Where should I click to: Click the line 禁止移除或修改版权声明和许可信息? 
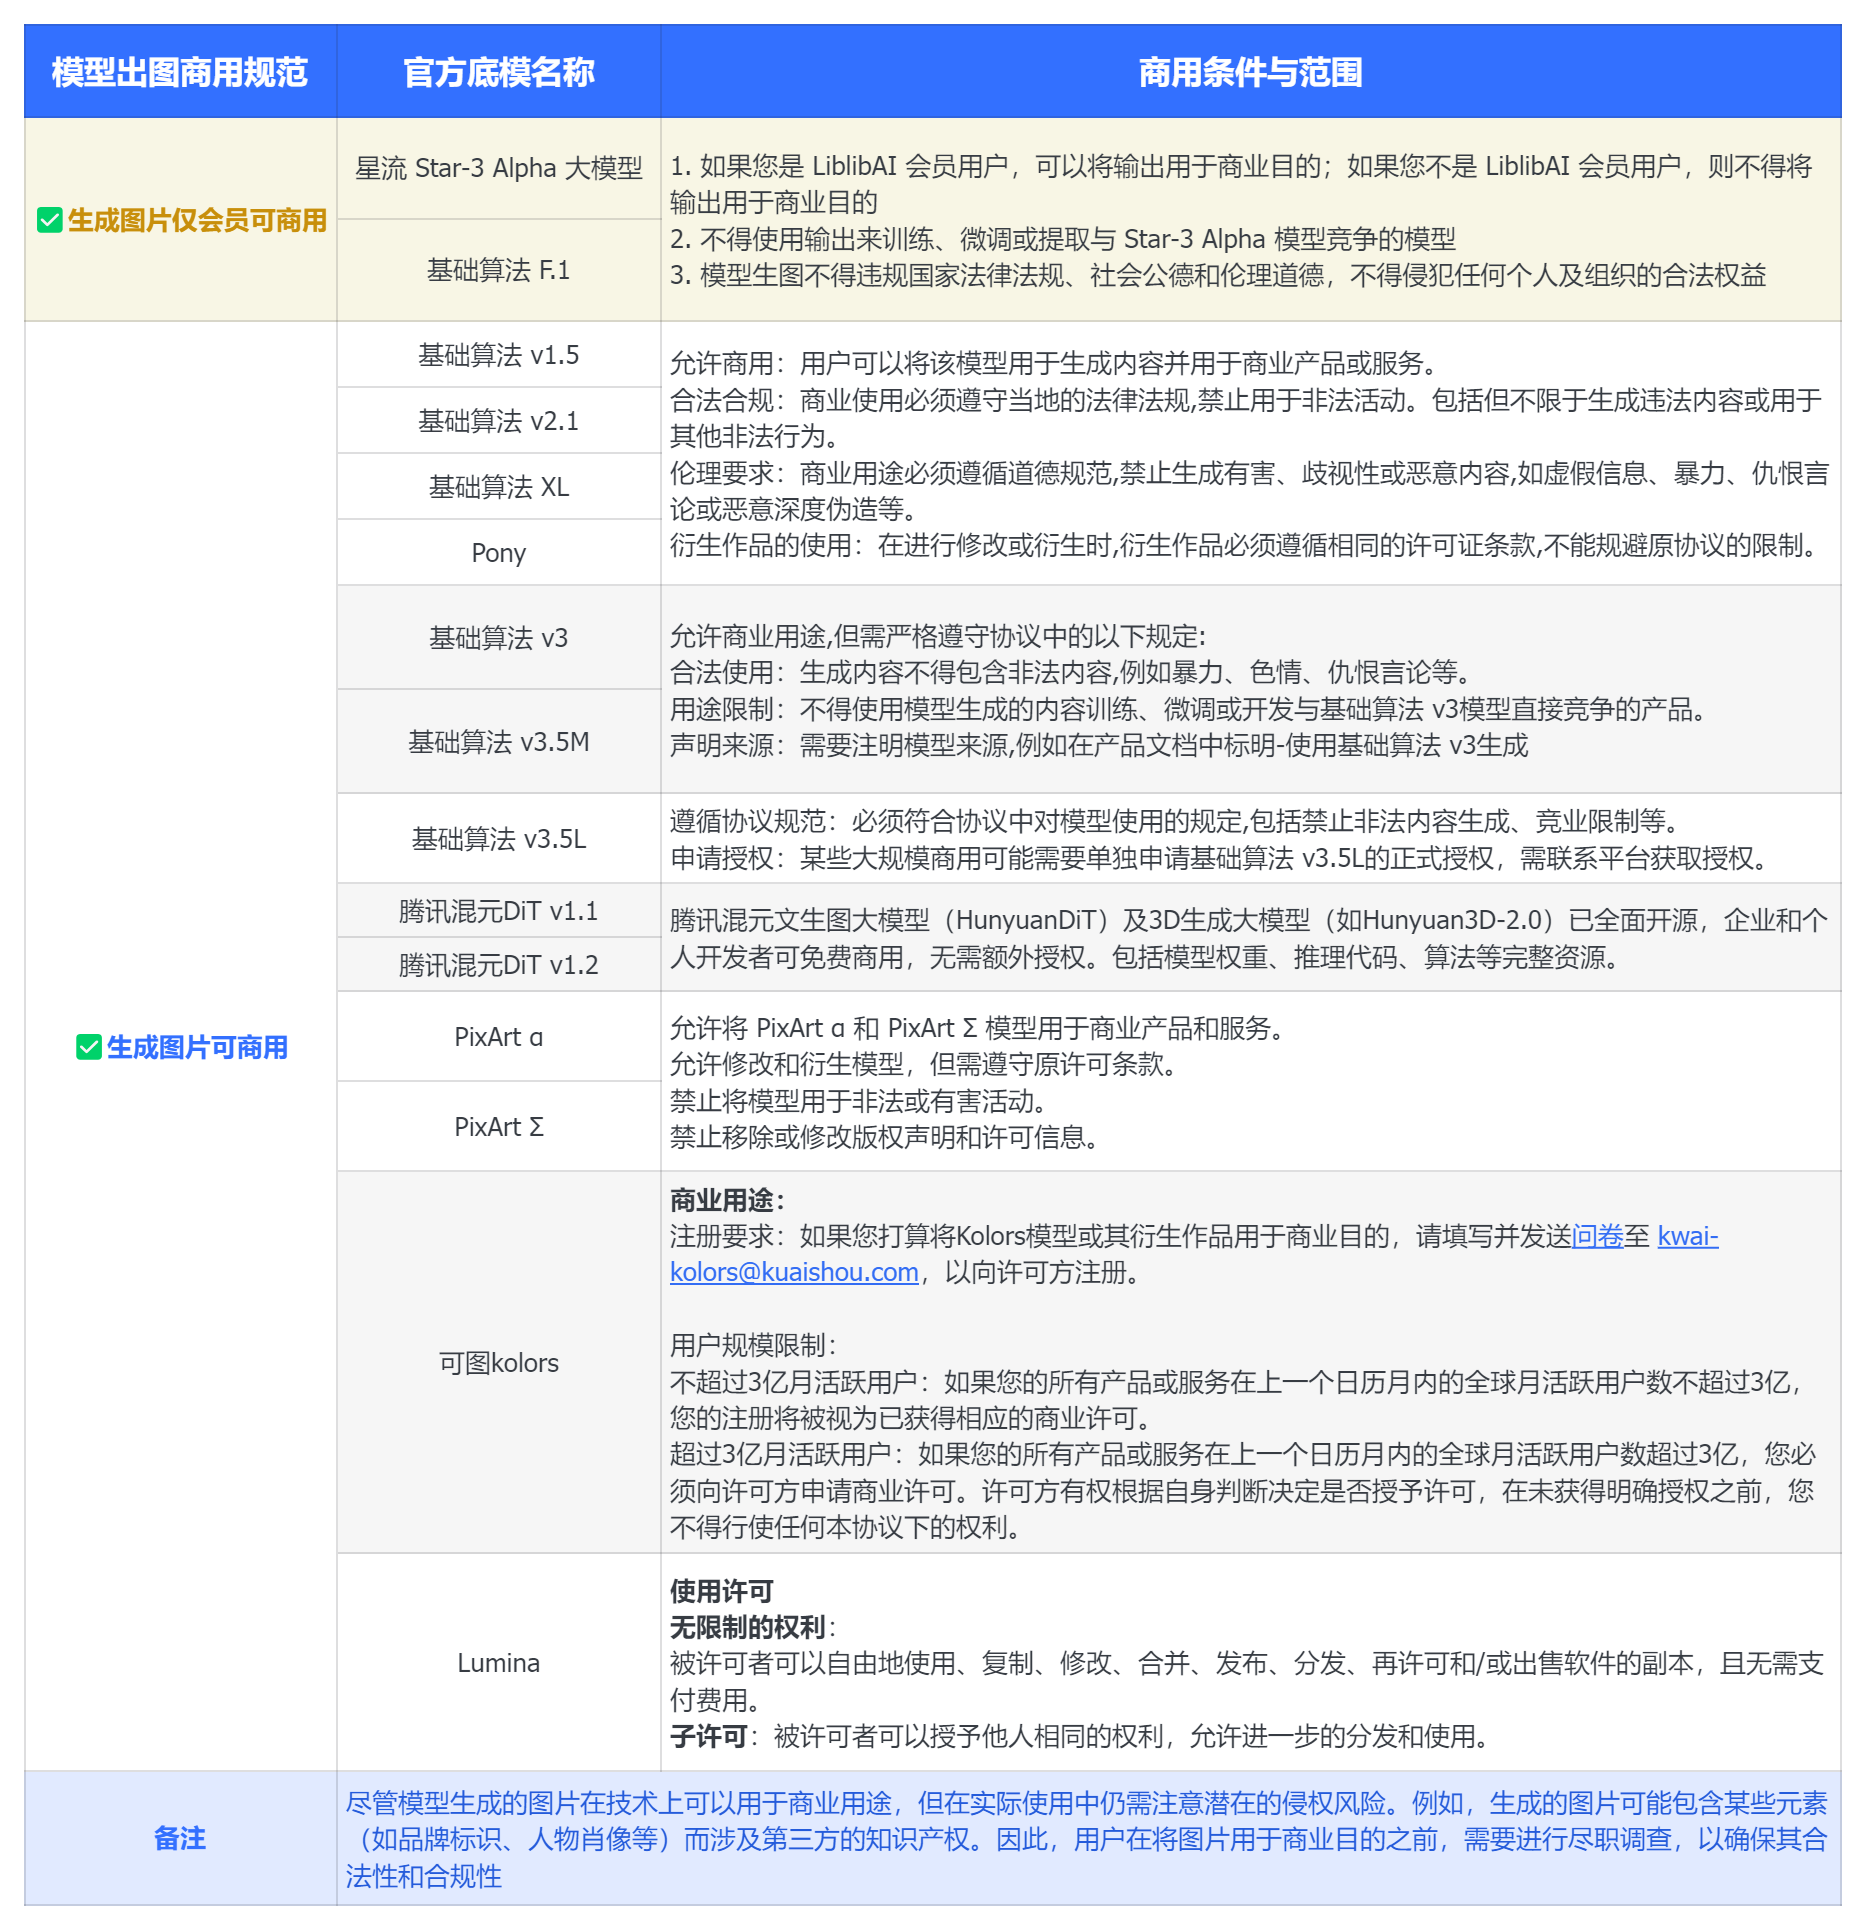(x=885, y=1137)
